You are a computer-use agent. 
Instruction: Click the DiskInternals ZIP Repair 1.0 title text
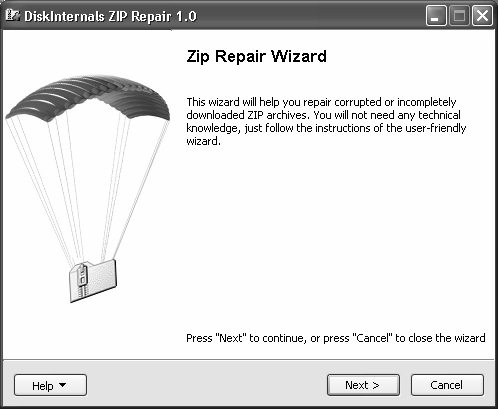[110, 16]
